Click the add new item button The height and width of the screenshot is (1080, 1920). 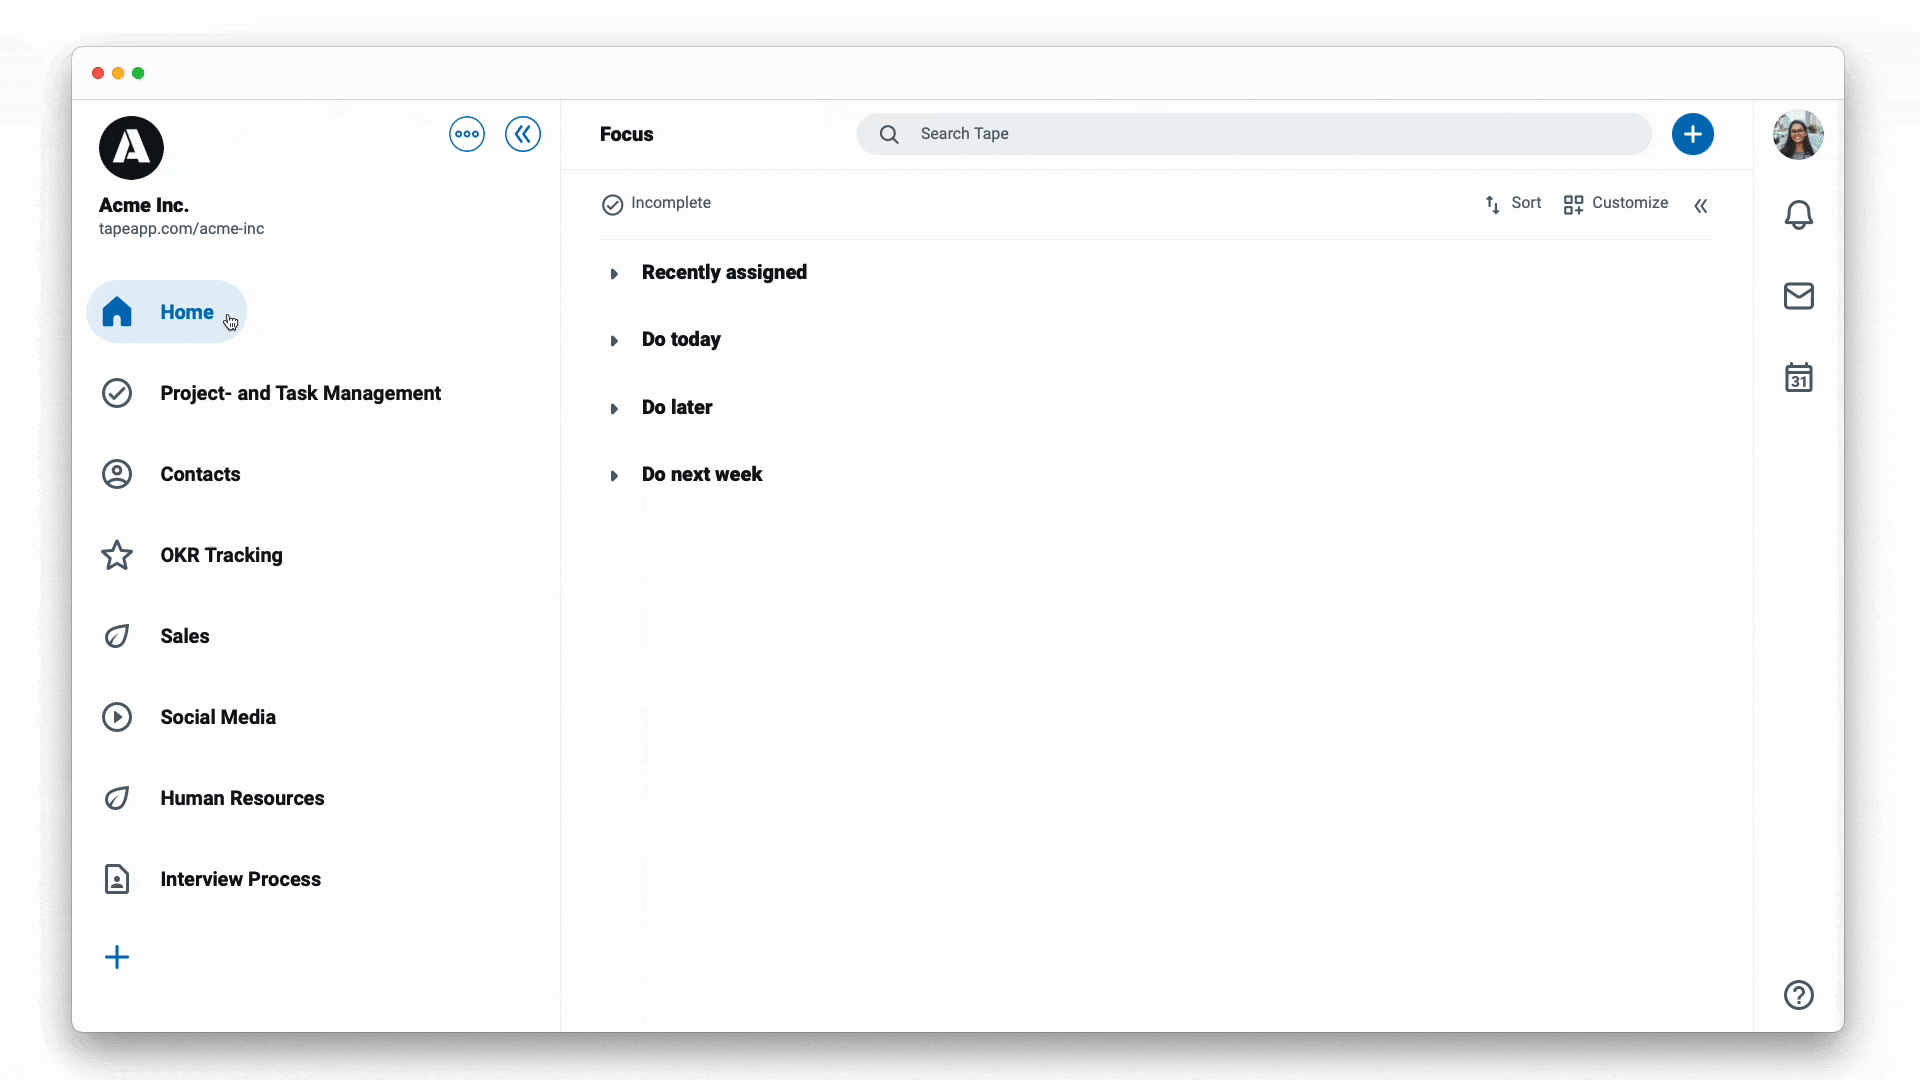1693,133
